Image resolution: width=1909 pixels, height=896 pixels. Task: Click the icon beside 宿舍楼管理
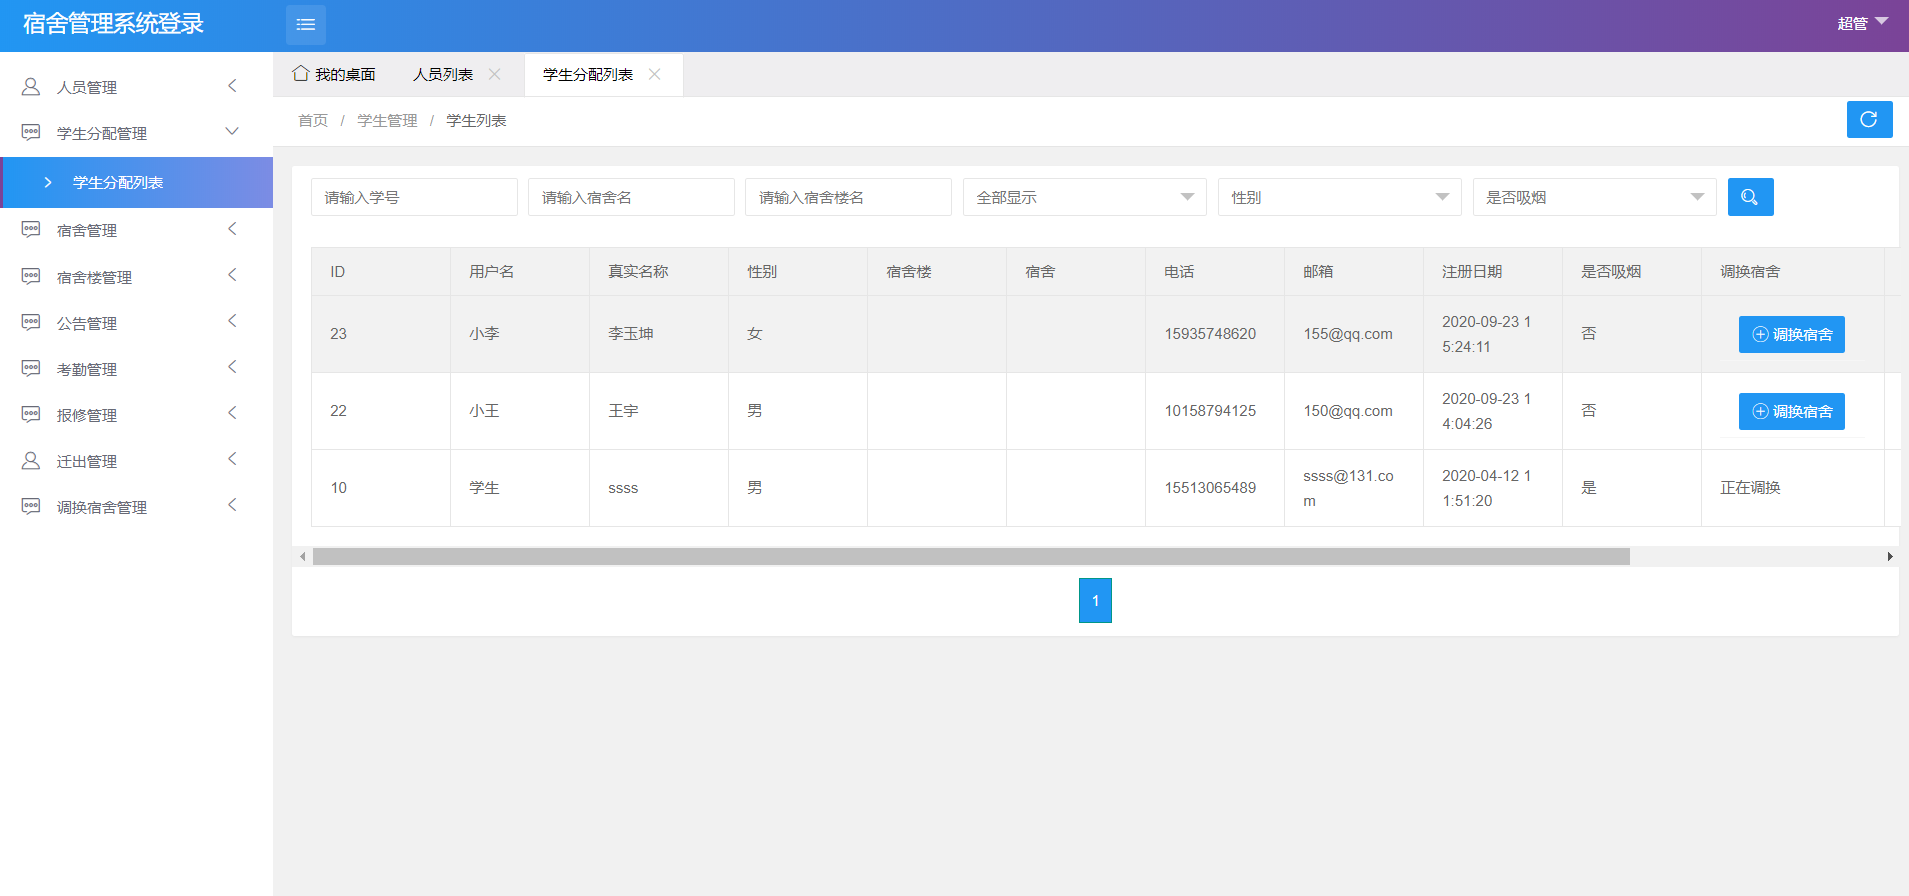tap(31, 277)
